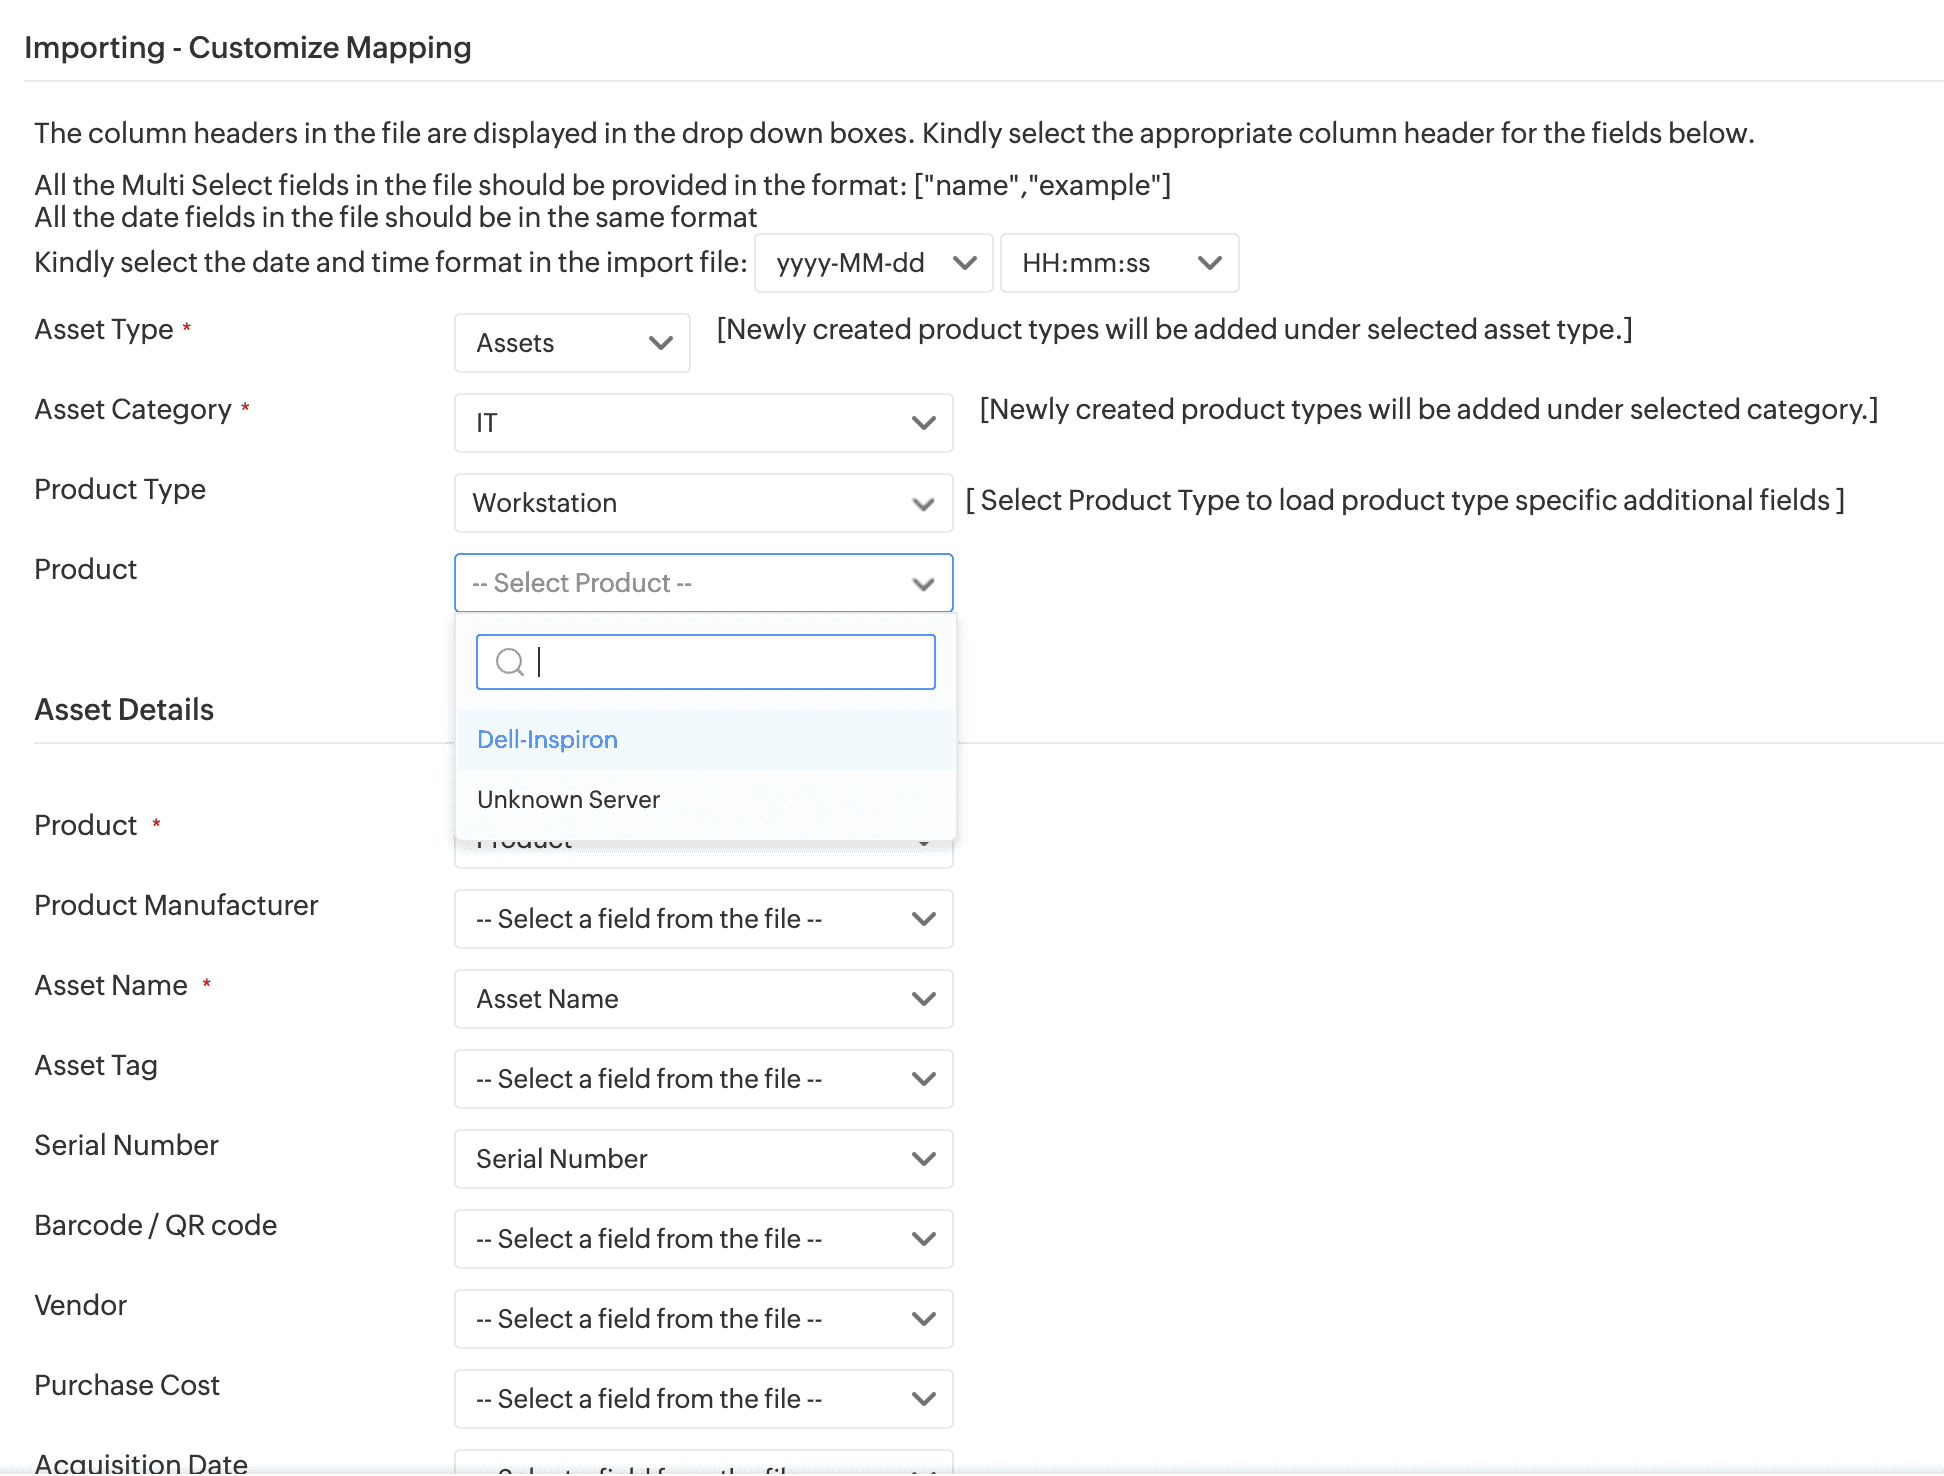
Task: Expand the Asset Type dropdown showing Assets
Action: tap(571, 343)
